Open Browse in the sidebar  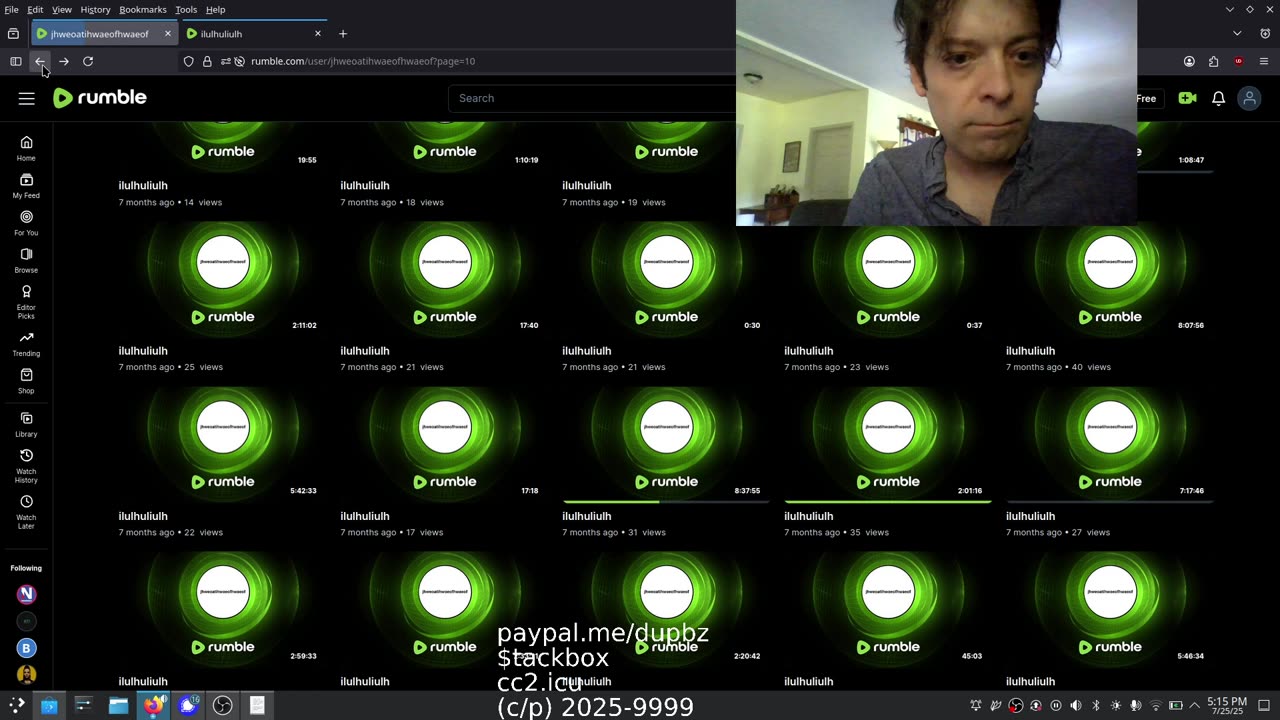click(26, 260)
